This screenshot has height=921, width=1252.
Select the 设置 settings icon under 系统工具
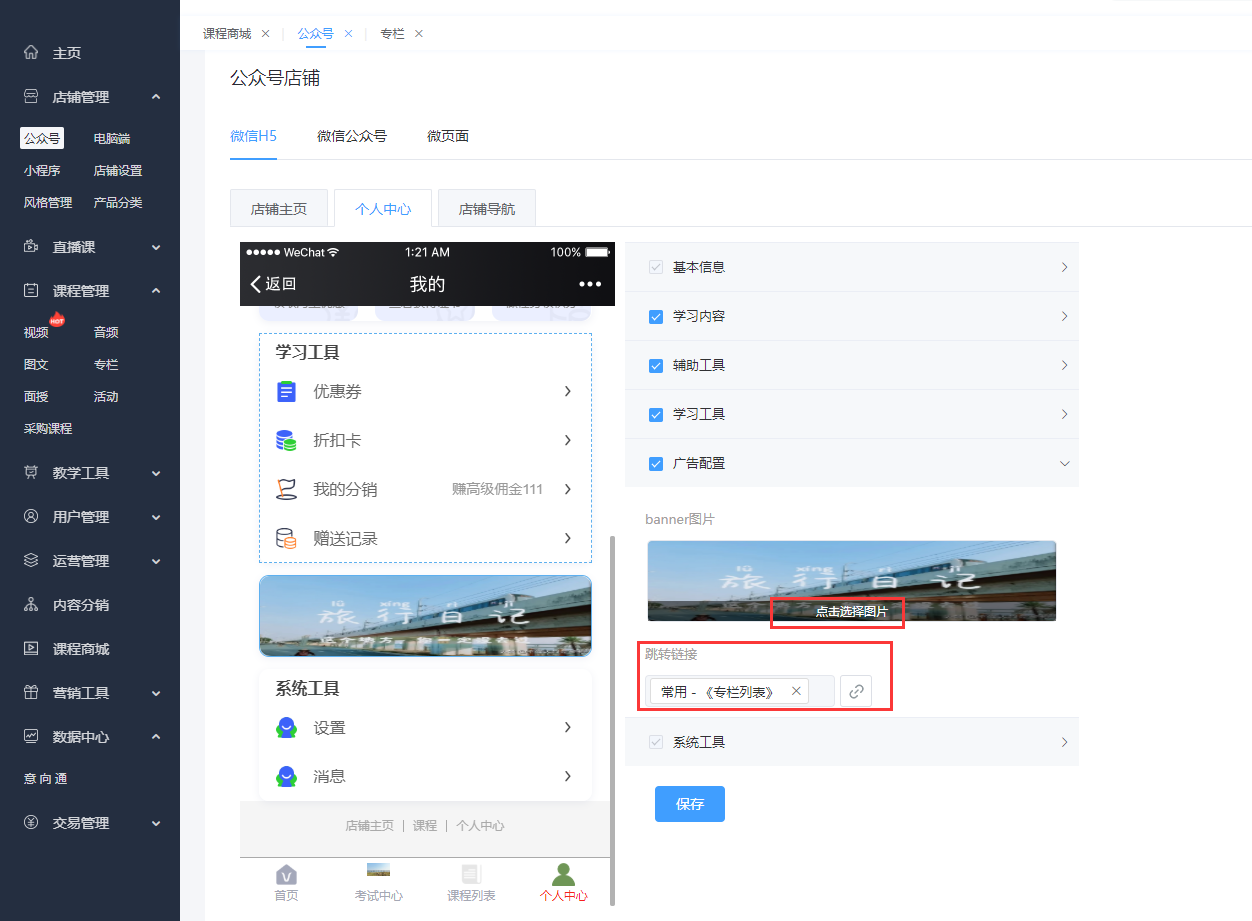point(286,727)
